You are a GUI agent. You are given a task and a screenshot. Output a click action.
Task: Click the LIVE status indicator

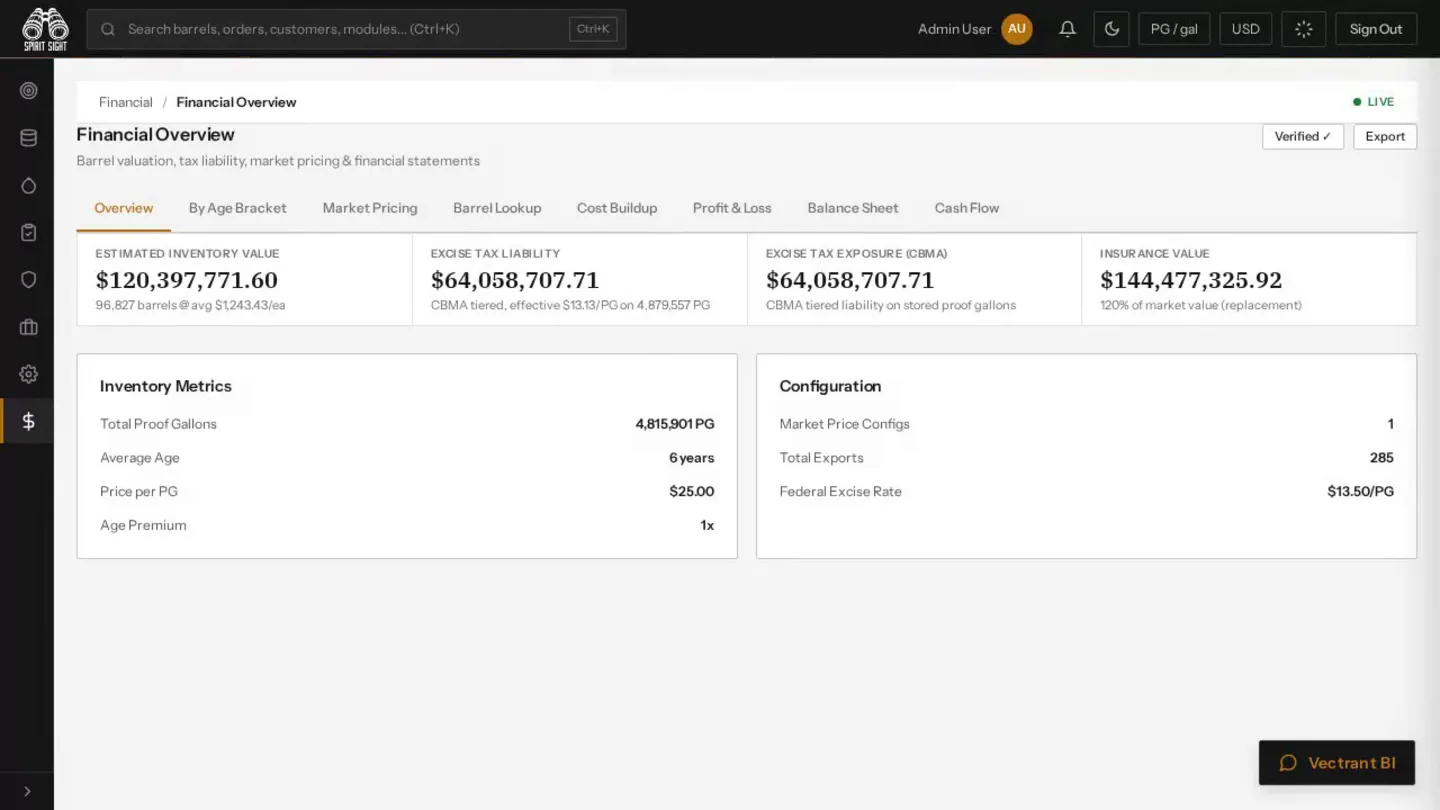1374,102
